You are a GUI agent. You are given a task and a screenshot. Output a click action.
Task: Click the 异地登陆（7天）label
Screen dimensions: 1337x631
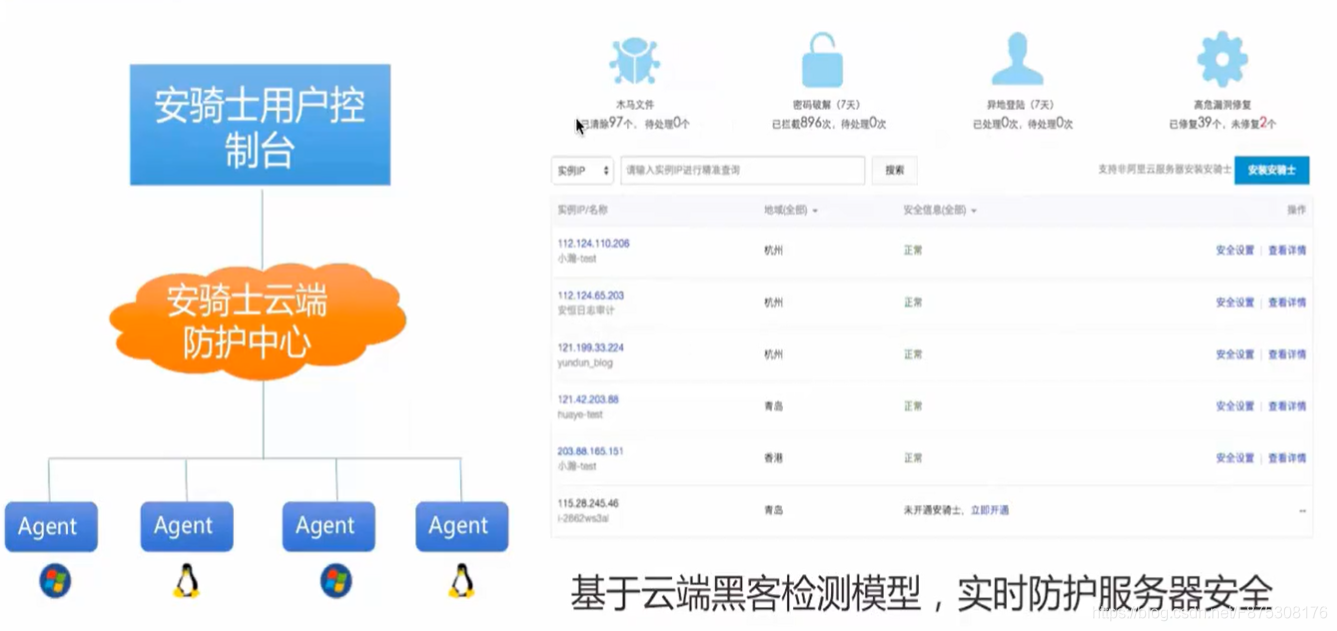coord(1020,105)
